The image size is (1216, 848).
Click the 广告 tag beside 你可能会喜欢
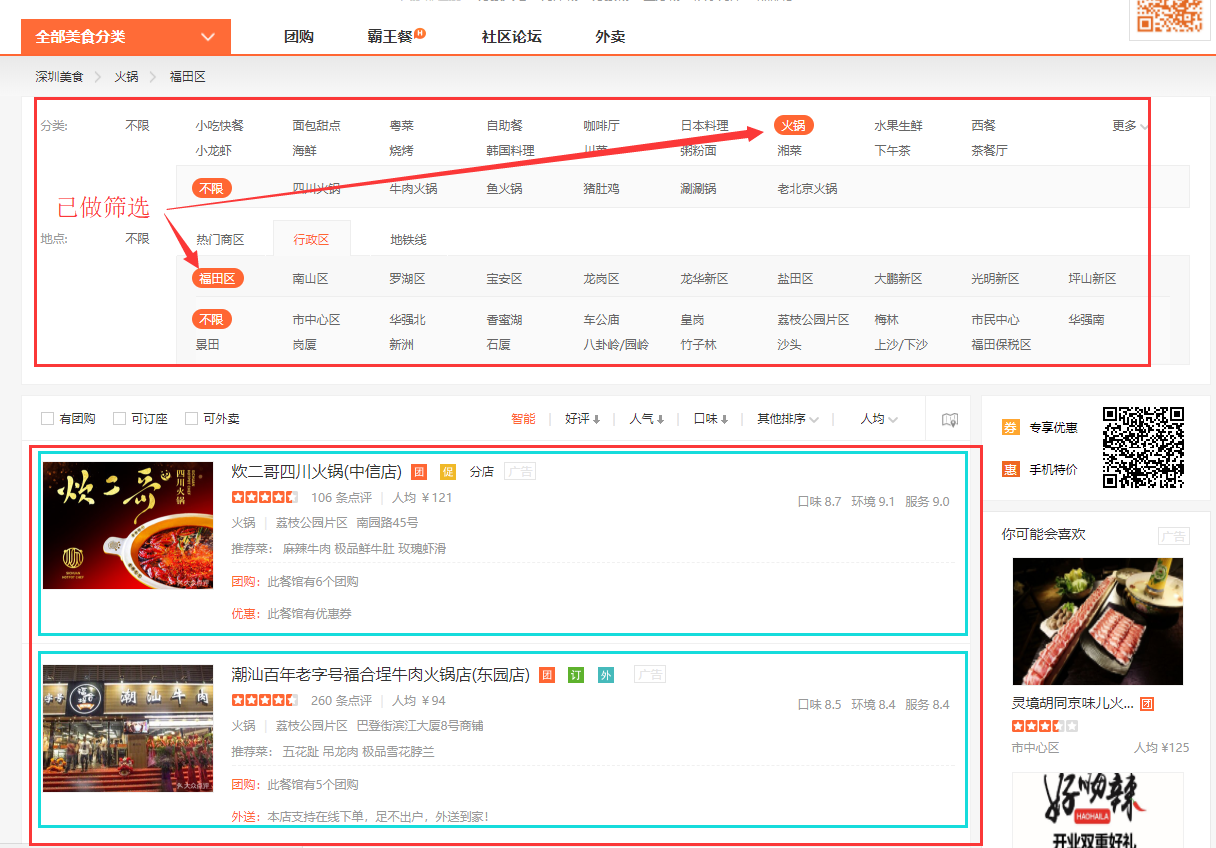tap(1174, 536)
